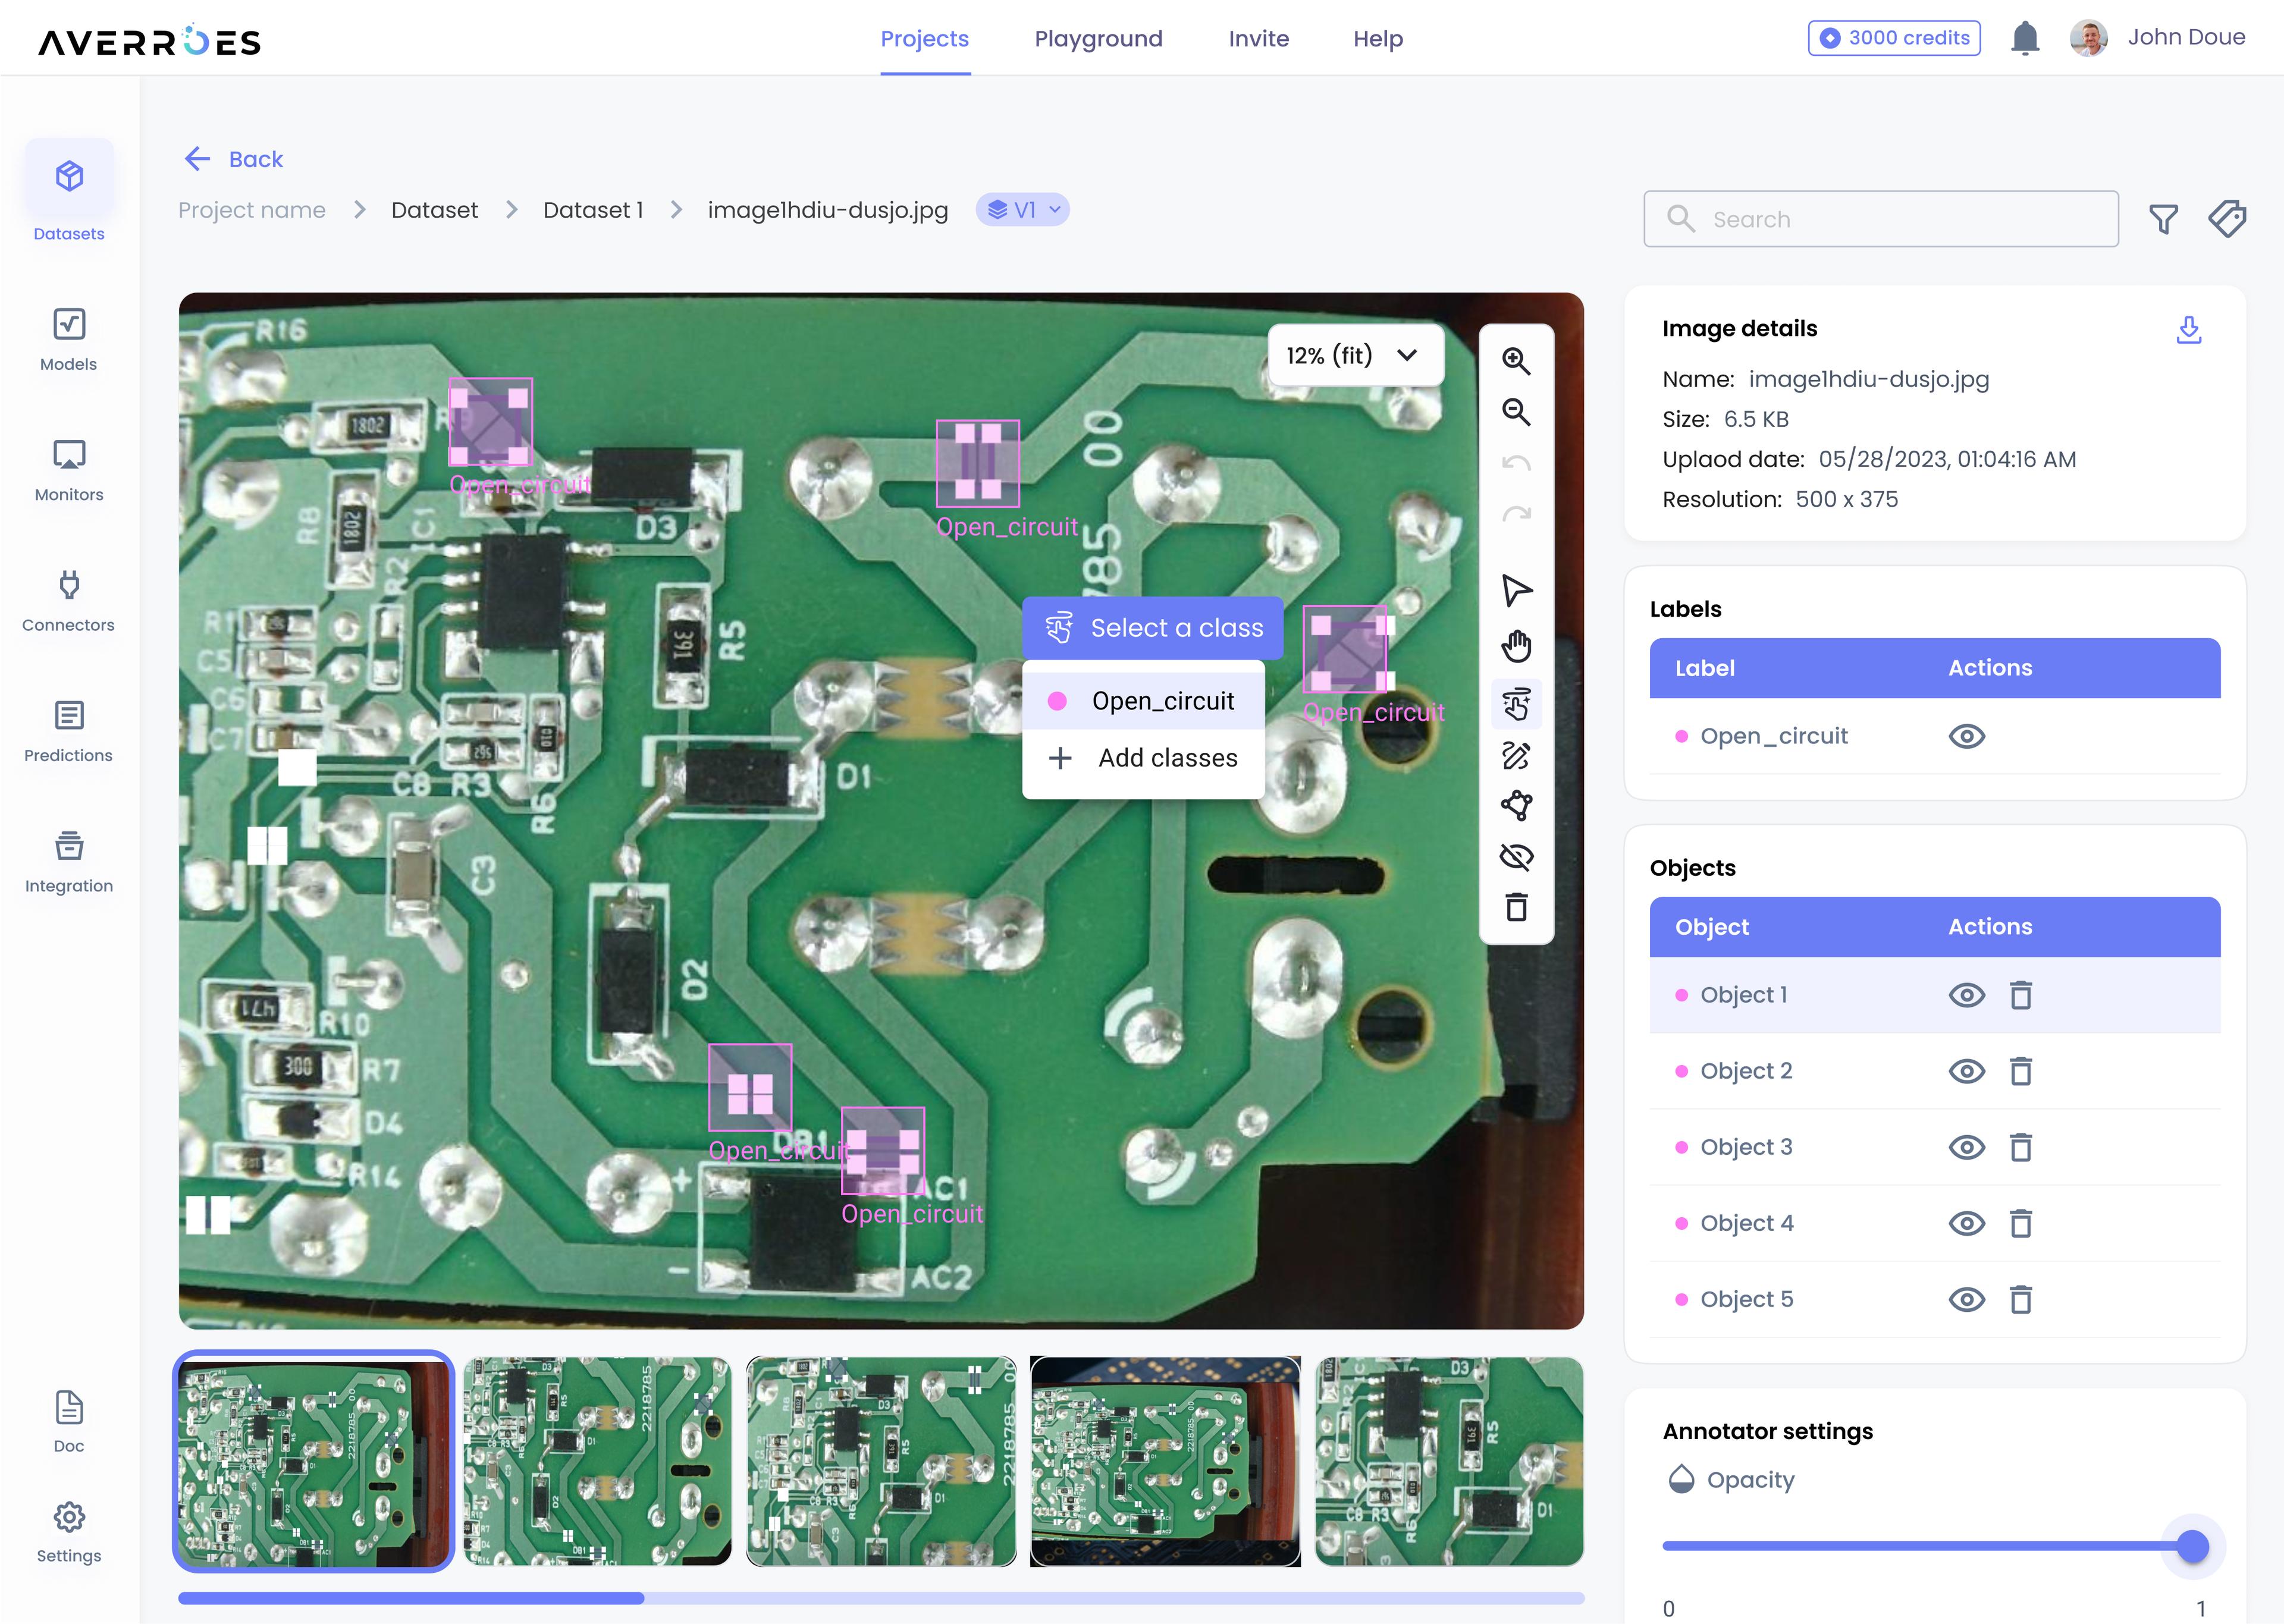
Task: Click the hide annotations crossed-eye tool
Action: click(1516, 857)
